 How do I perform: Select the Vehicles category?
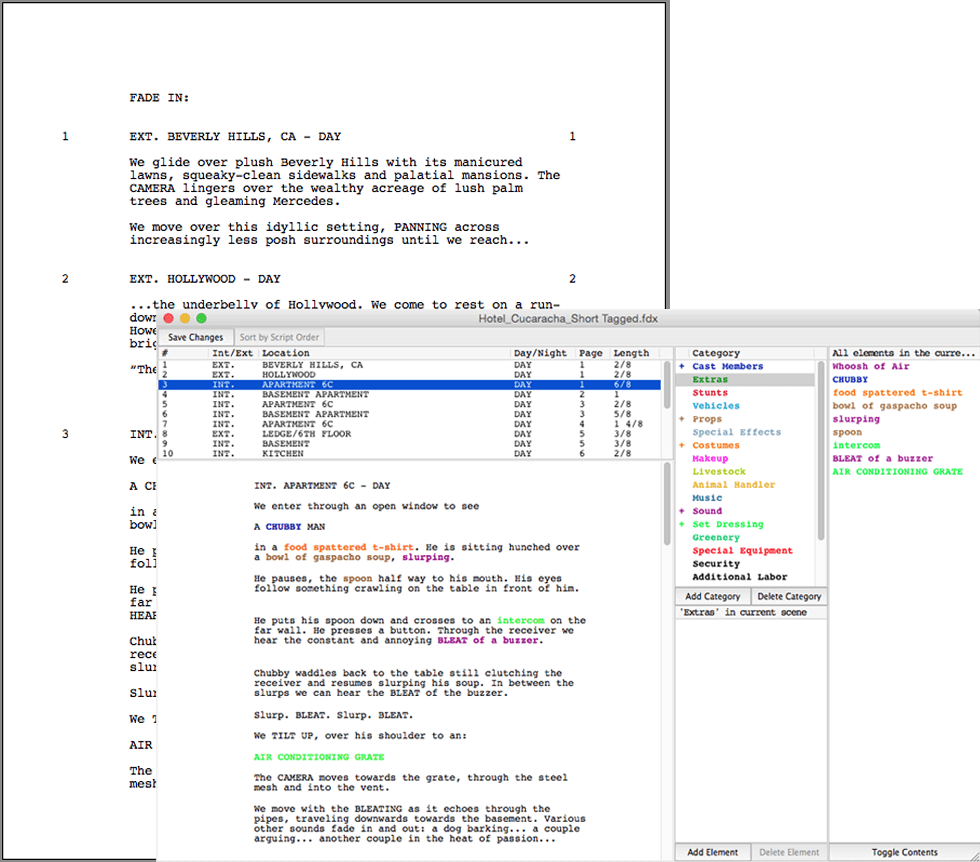tap(716, 406)
